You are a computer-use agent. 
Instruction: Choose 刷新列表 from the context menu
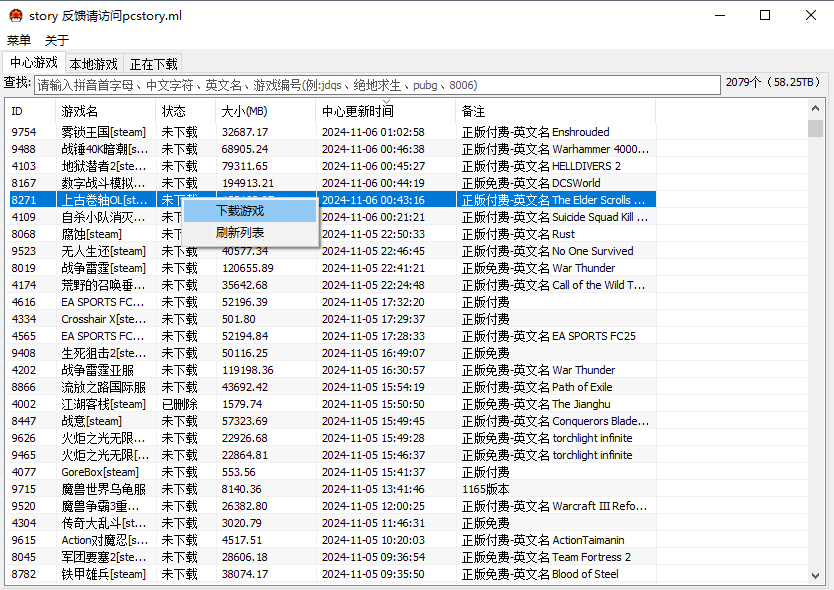point(250,232)
